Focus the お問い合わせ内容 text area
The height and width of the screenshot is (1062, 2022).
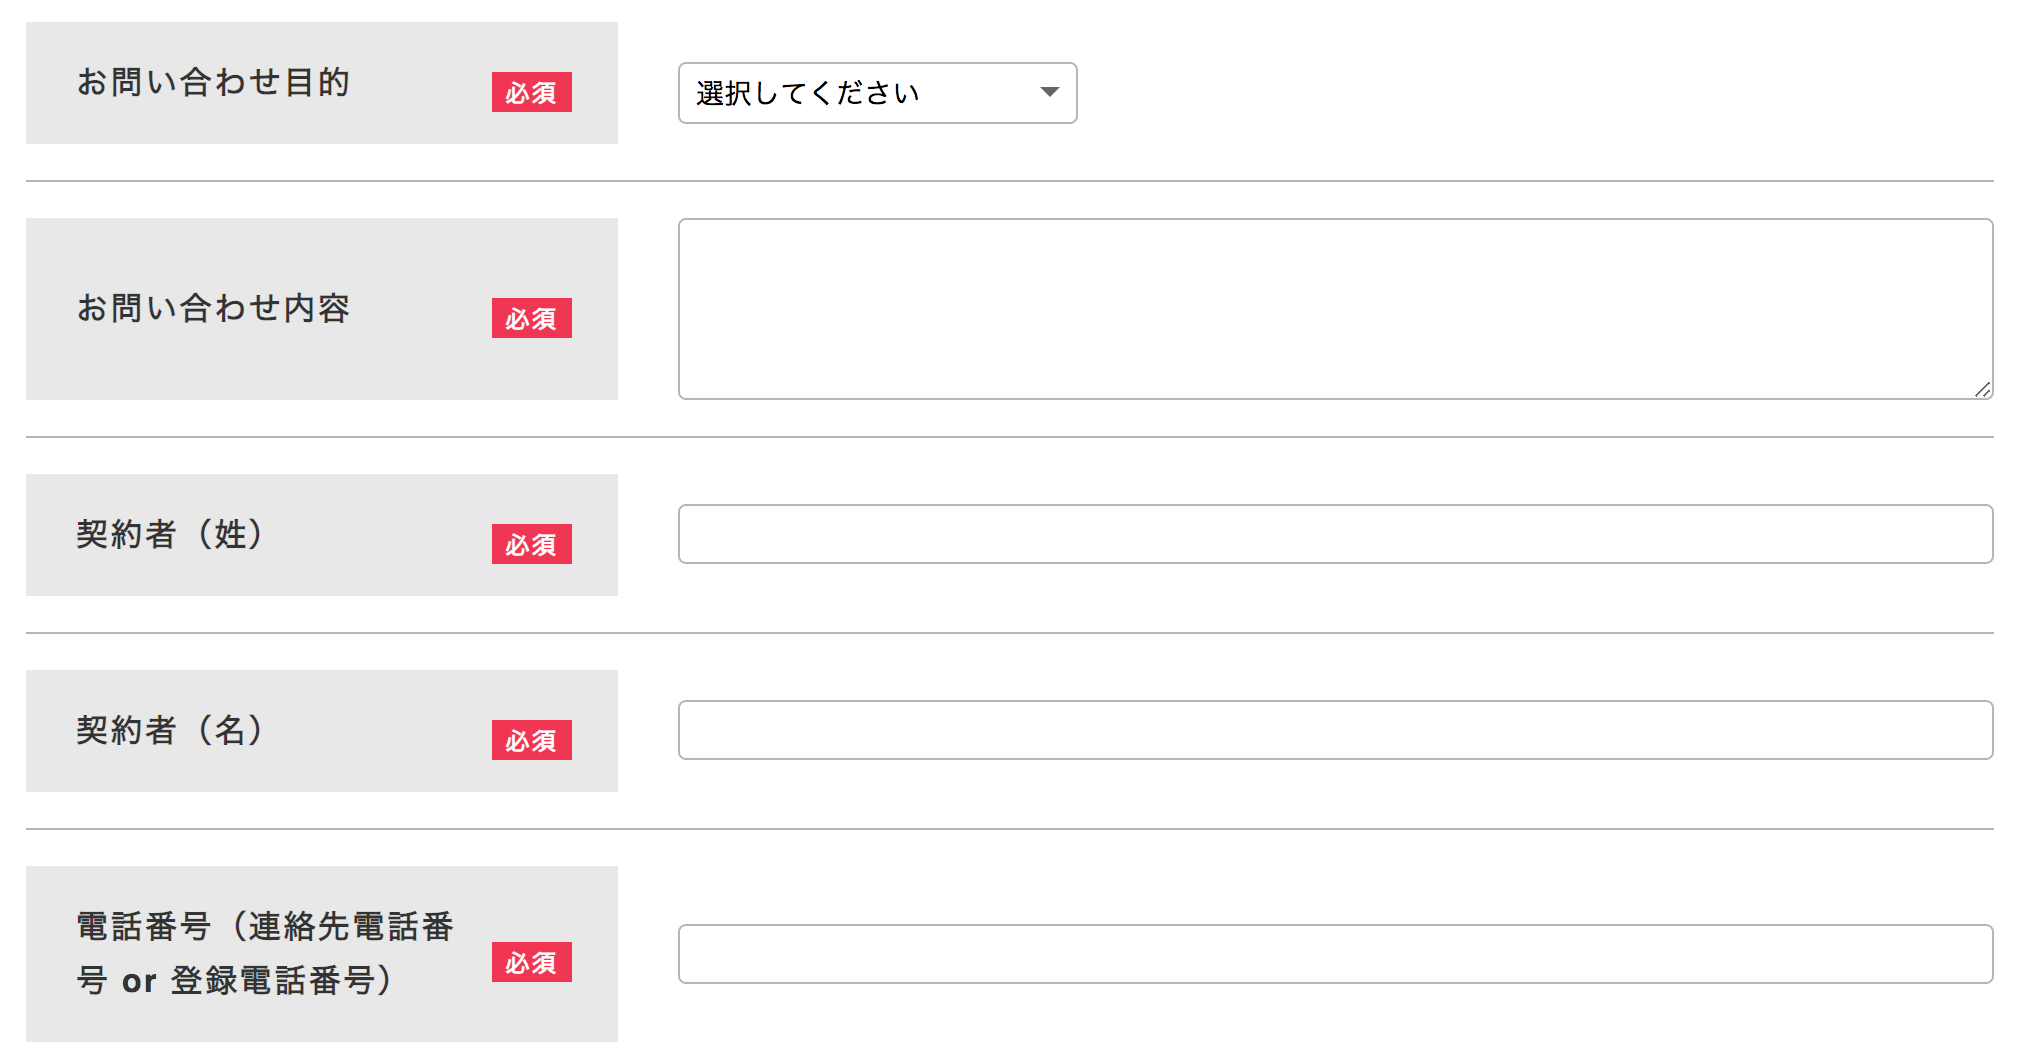pyautogui.click(x=1334, y=309)
